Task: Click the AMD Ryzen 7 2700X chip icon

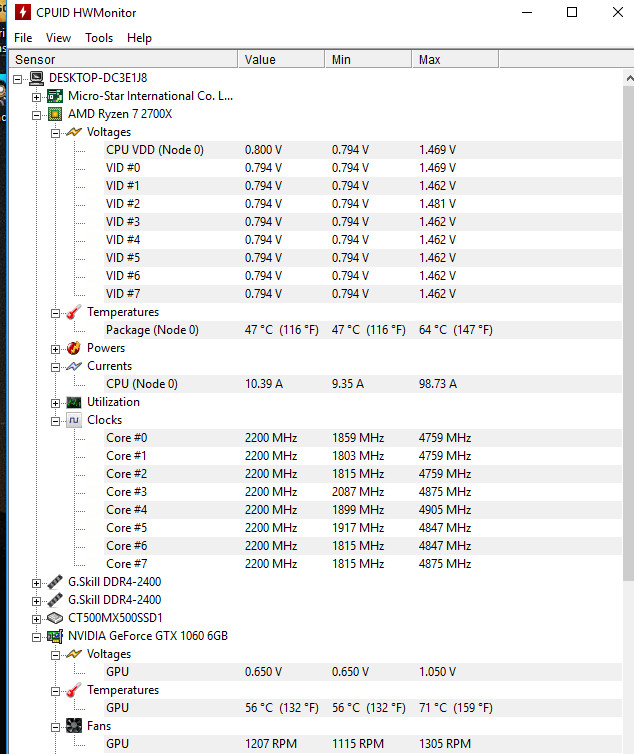Action: (x=55, y=114)
